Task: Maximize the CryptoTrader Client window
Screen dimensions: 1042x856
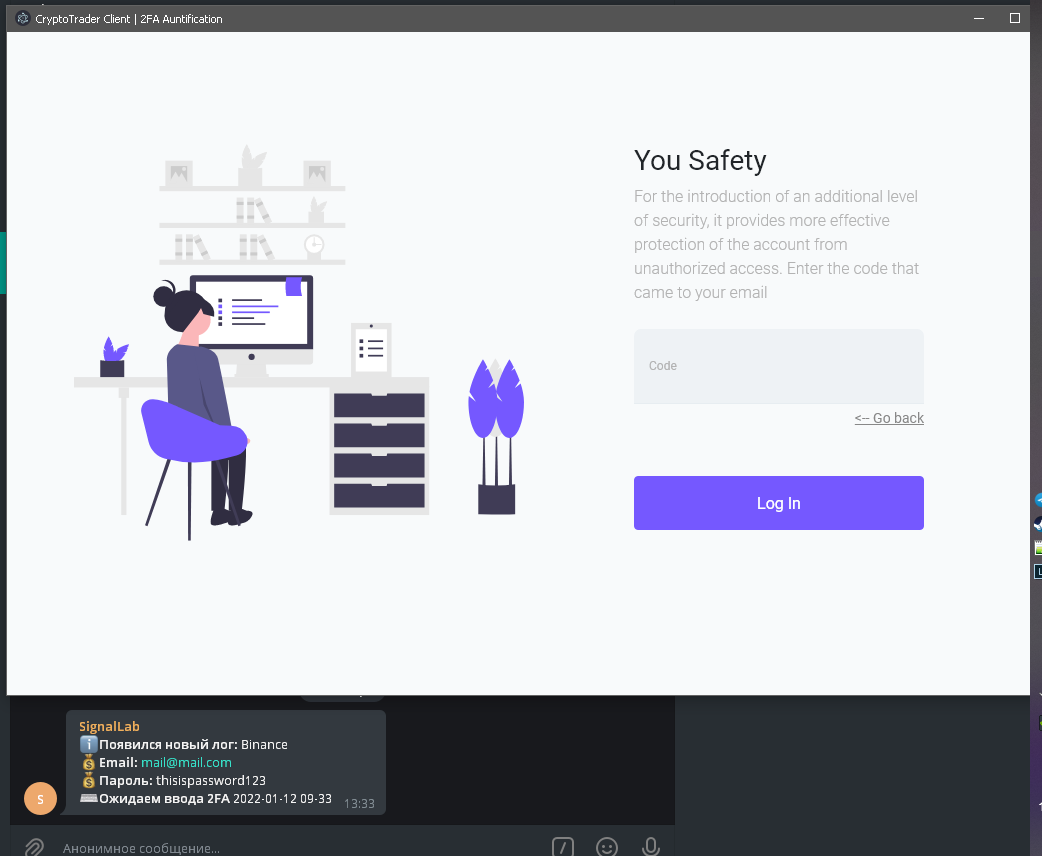Action: [1014, 18]
